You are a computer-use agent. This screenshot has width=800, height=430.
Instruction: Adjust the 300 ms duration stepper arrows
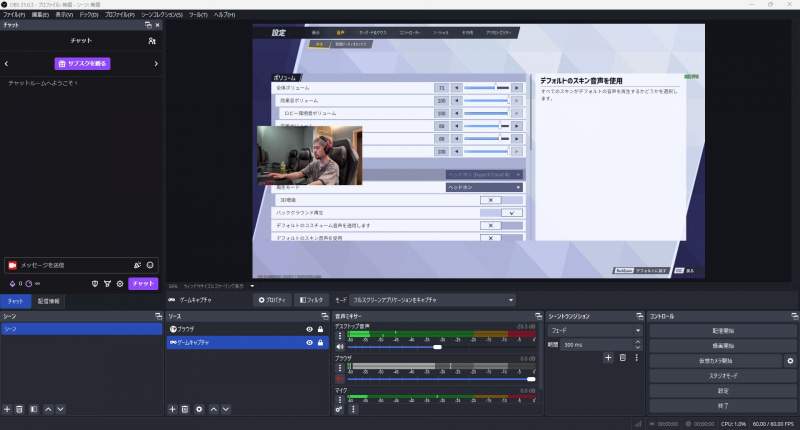coord(638,345)
